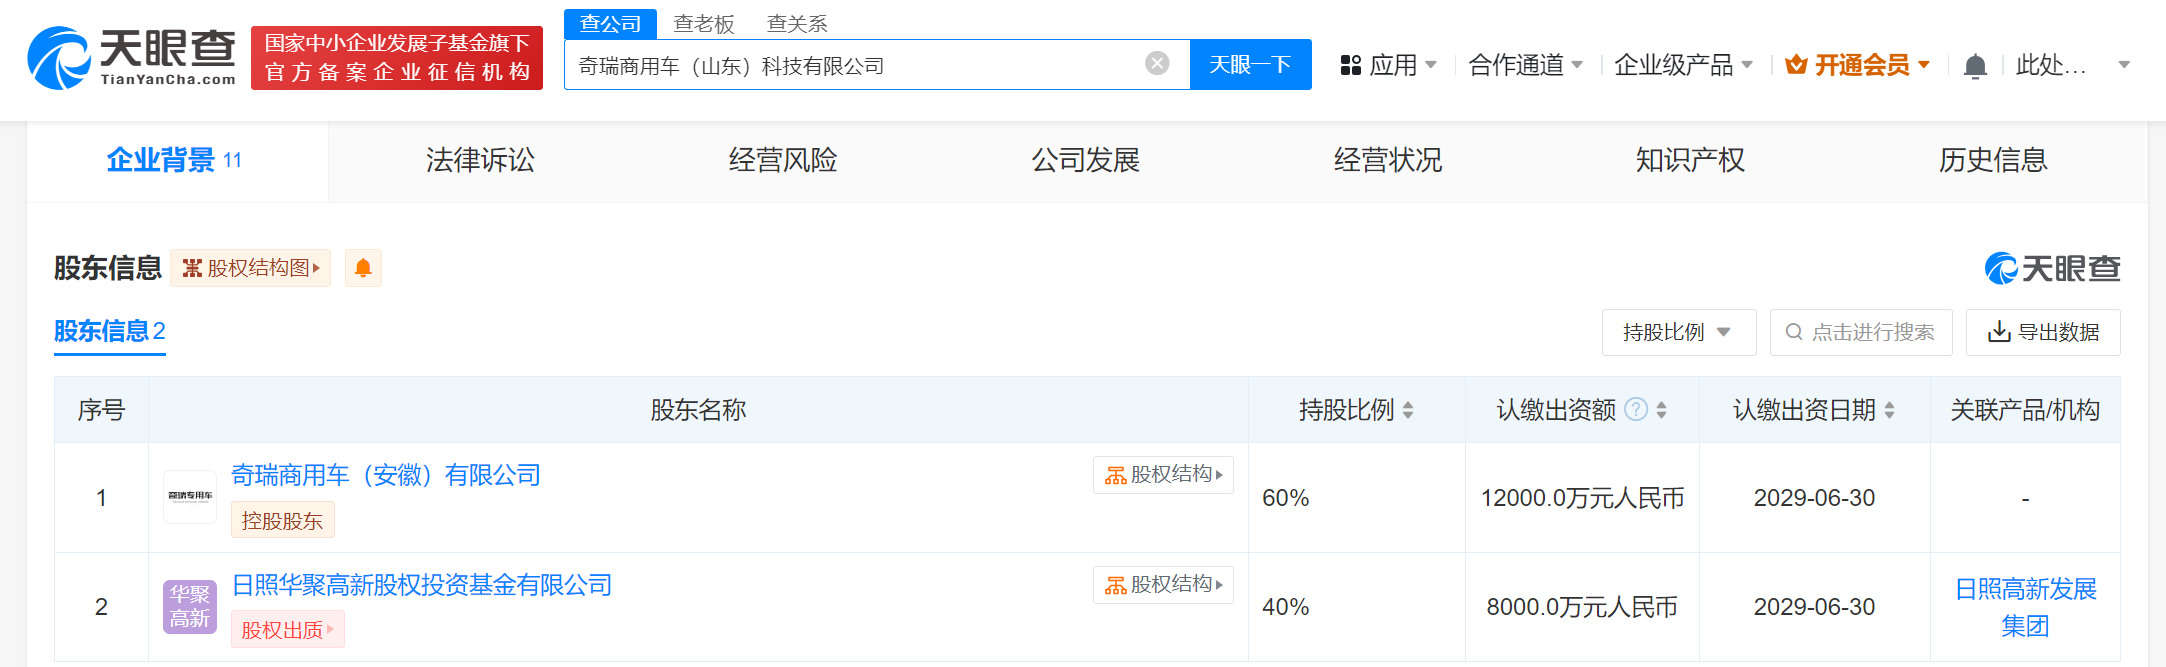This screenshot has height=667, width=2166.
Task: Open 奇瑞商用车（安徽）有限公司 link
Action: pos(386,475)
